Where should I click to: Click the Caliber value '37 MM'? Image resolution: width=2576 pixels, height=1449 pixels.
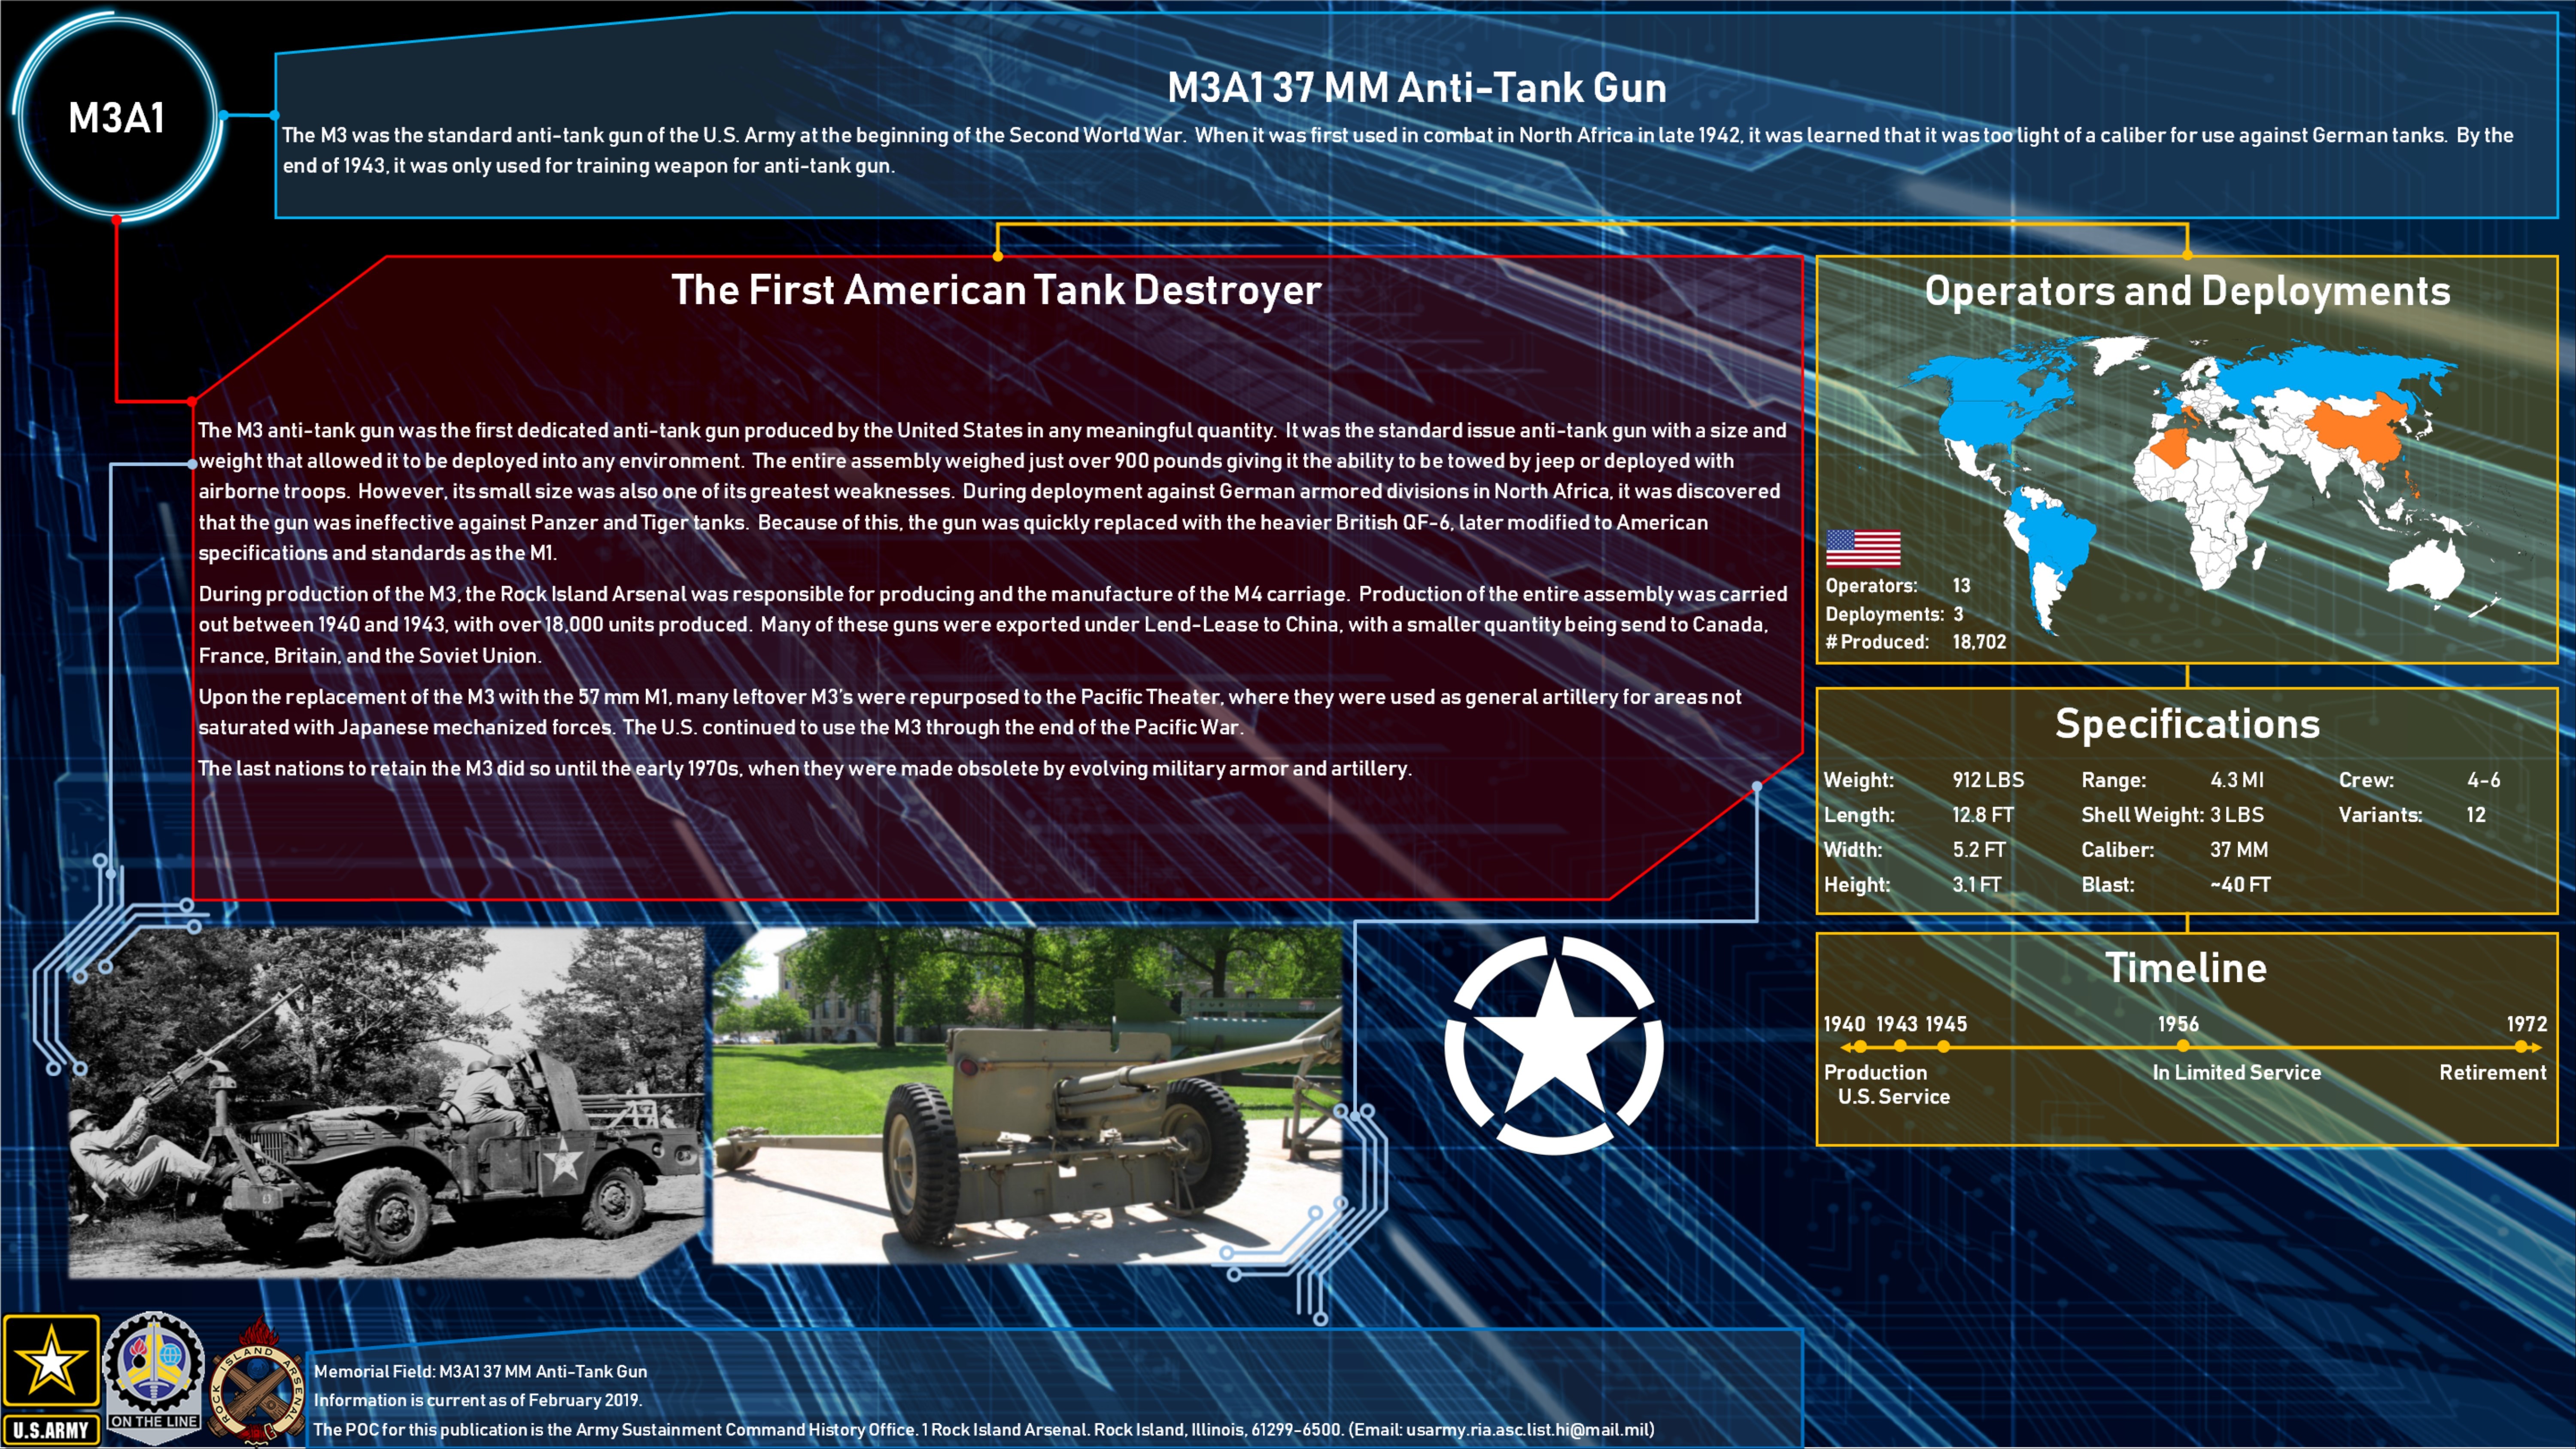(2239, 850)
